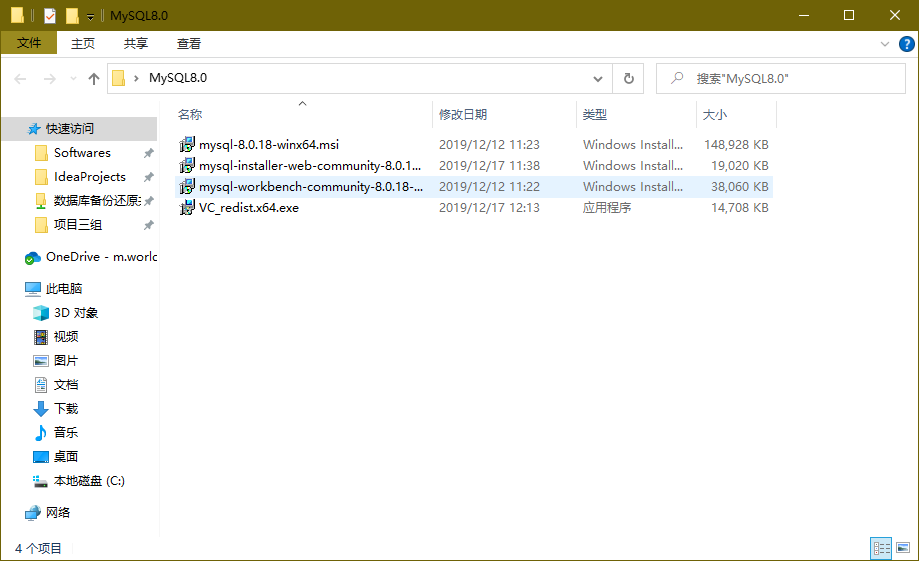
Task: Open 3D 对象 folder in sidebar
Action: [76, 313]
